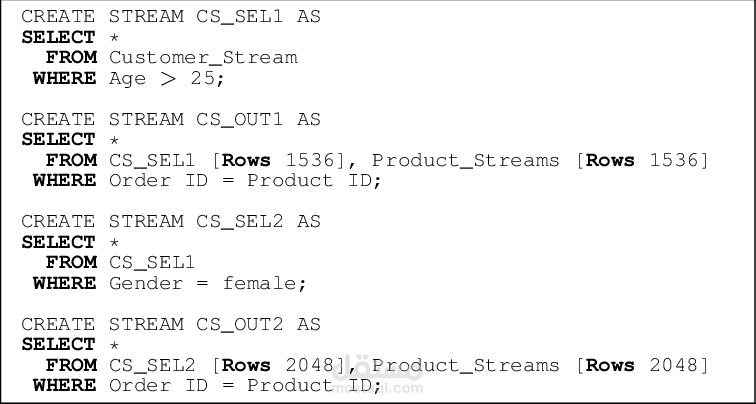Viewport: 756px width, 404px height.
Task: Click the WHERE keyword before 'Age'
Action: [64, 78]
